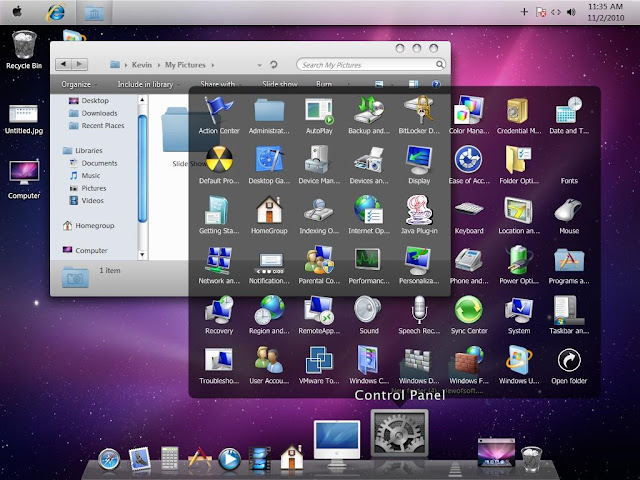Open Recycle Bin desktop icon

coord(24,50)
